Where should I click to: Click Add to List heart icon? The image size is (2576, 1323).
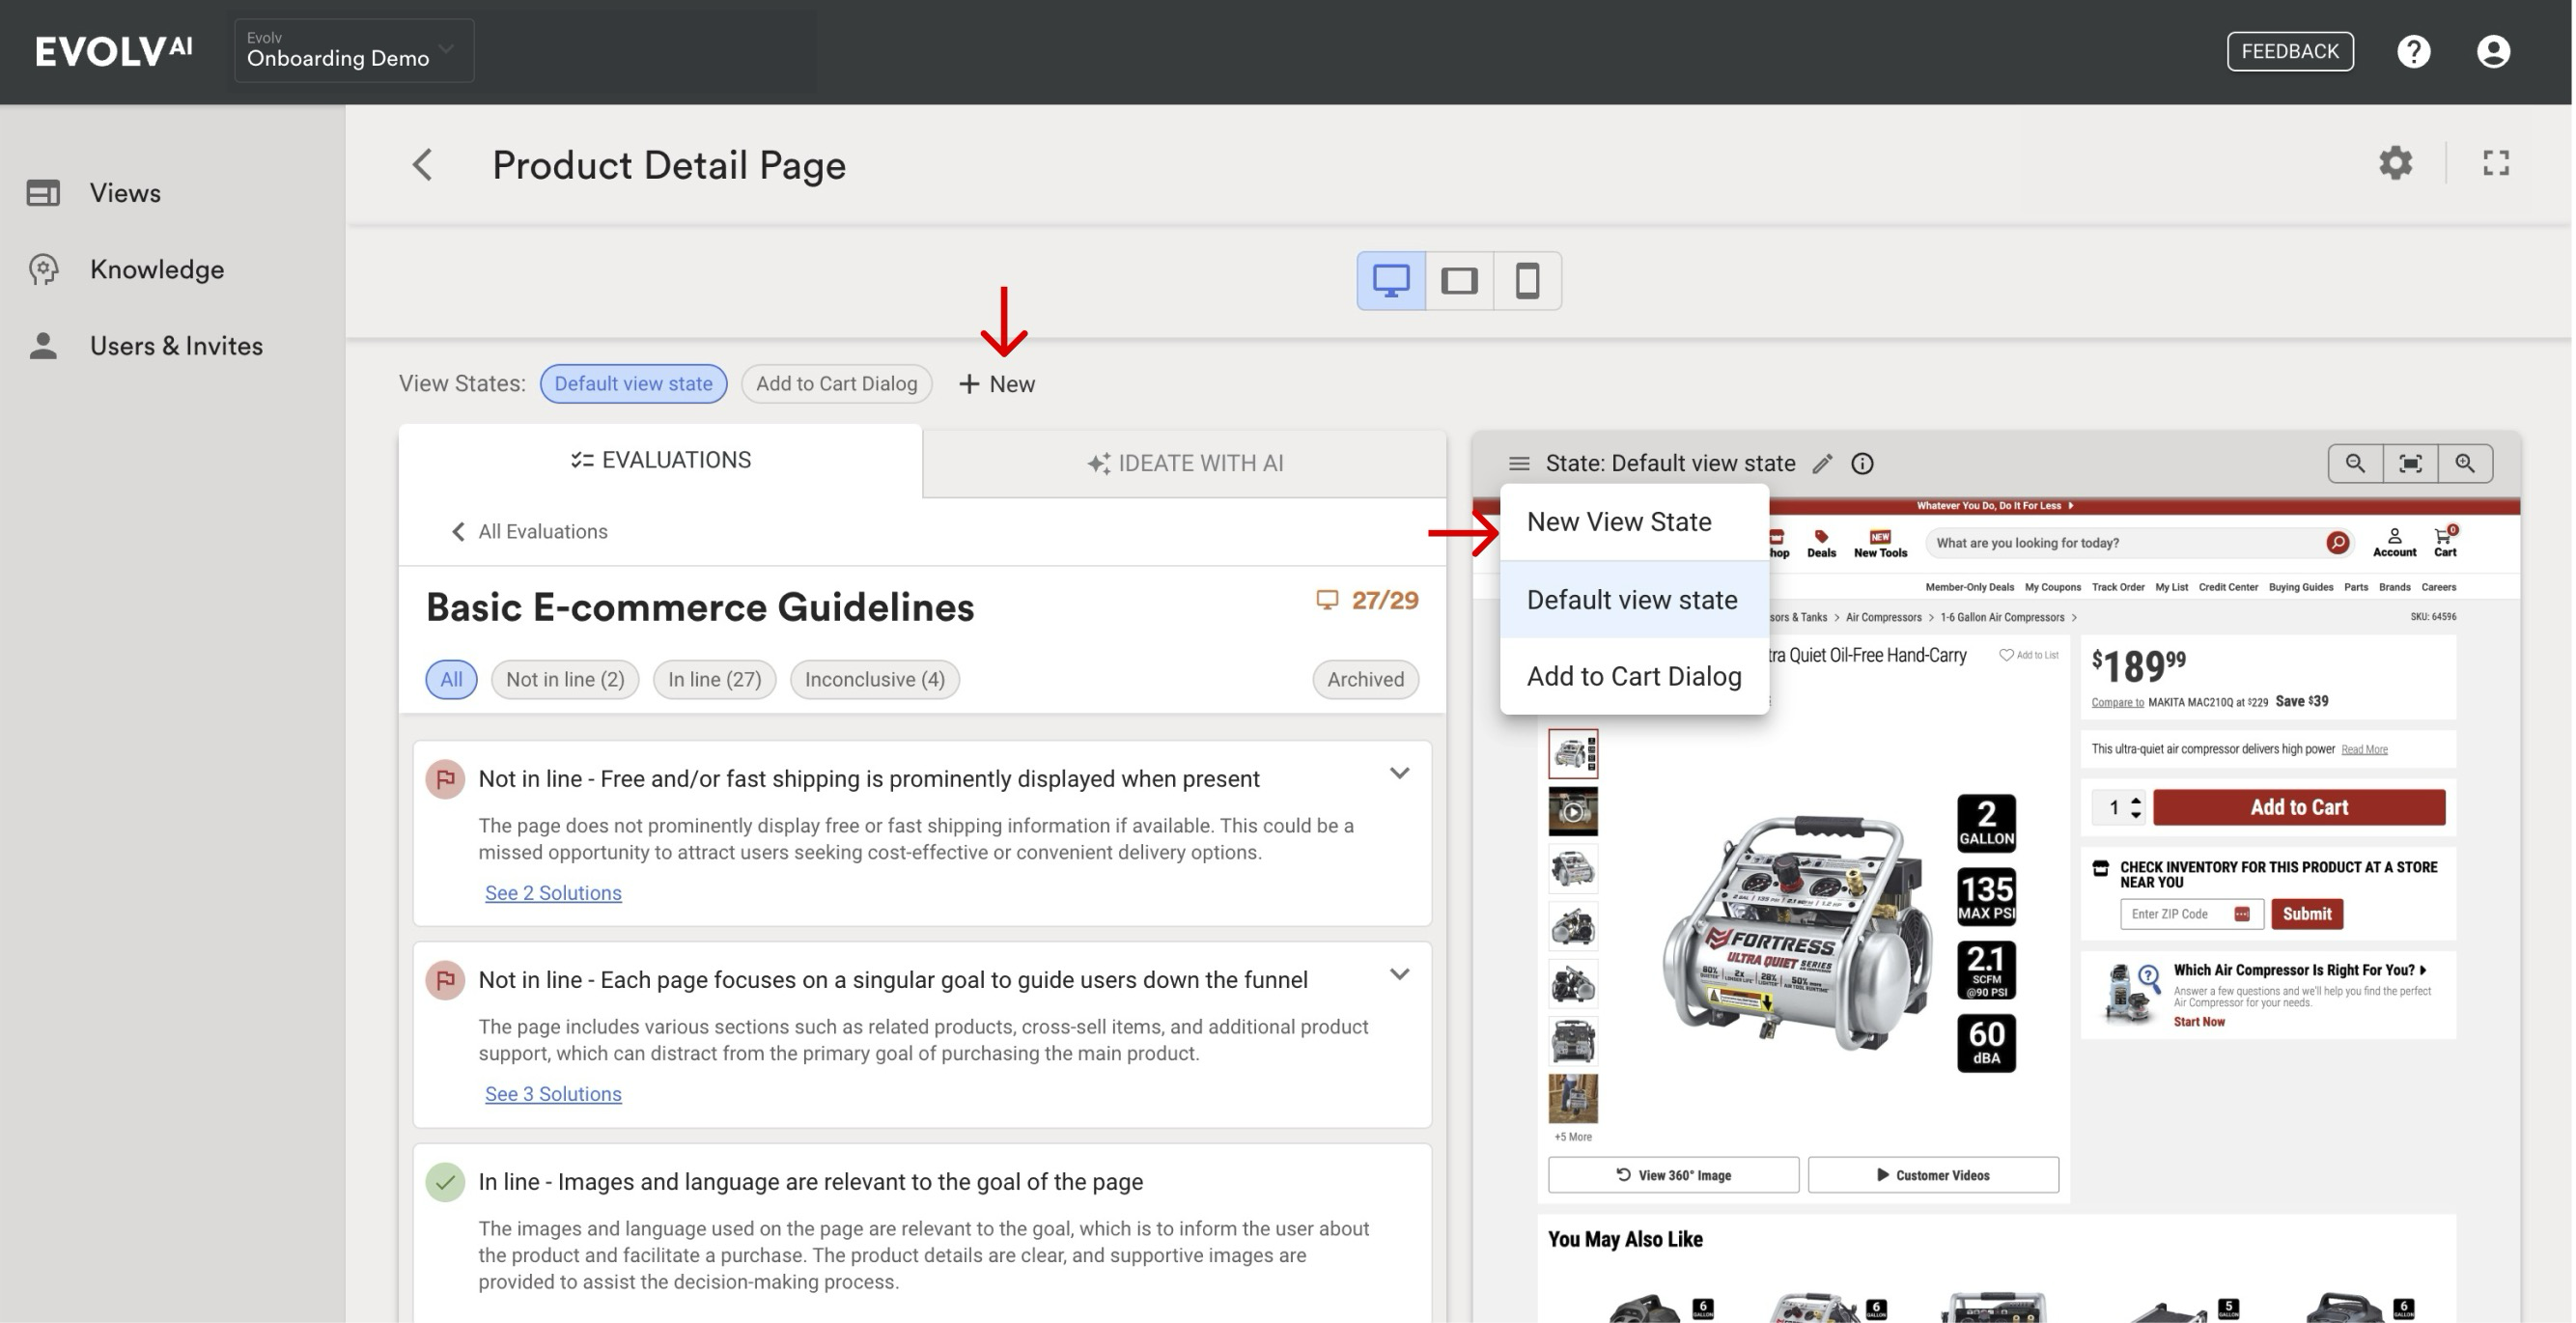pos(2005,655)
